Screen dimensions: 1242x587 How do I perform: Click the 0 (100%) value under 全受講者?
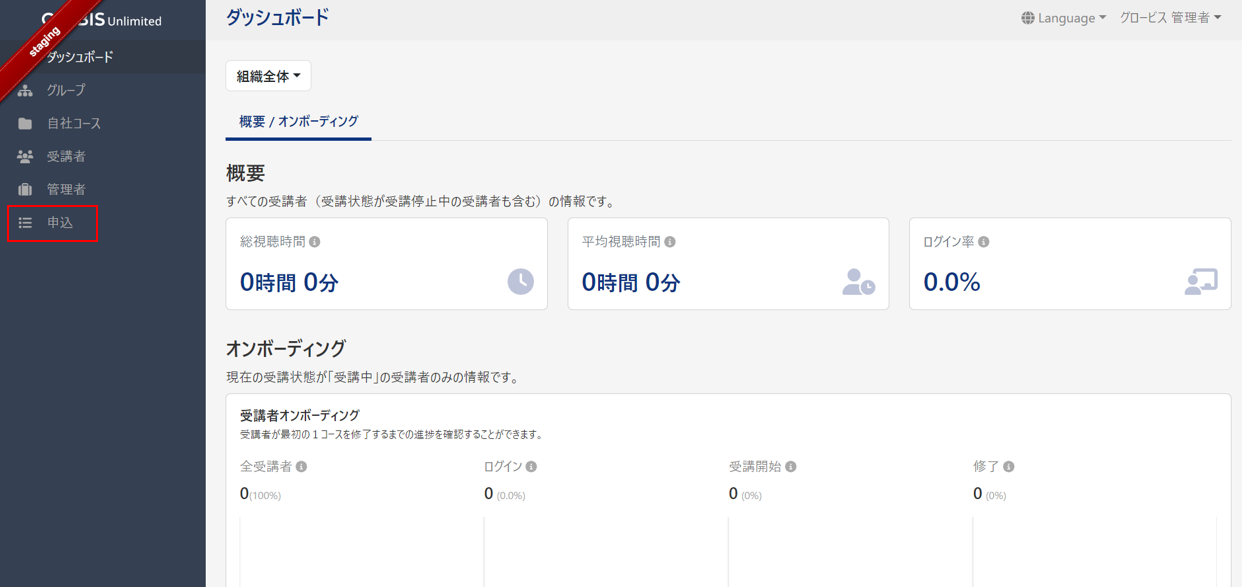[x=260, y=494]
